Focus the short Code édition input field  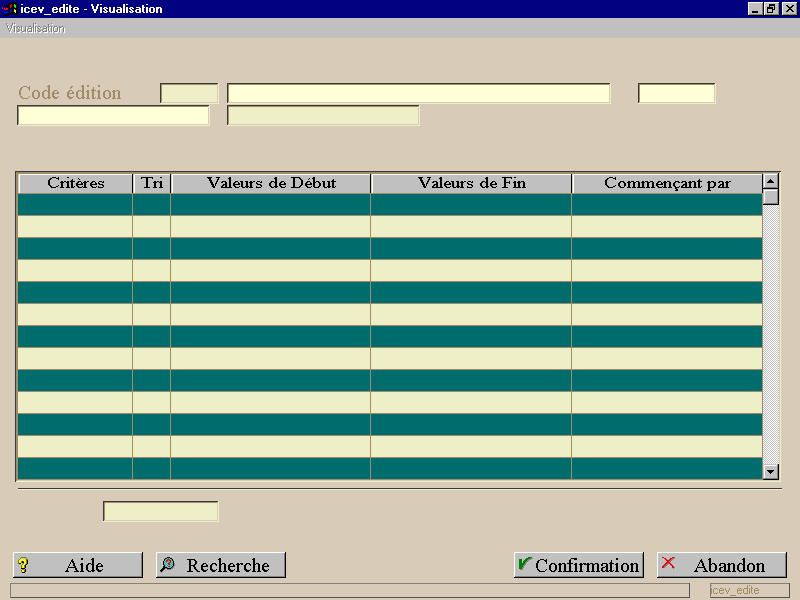tap(189, 93)
